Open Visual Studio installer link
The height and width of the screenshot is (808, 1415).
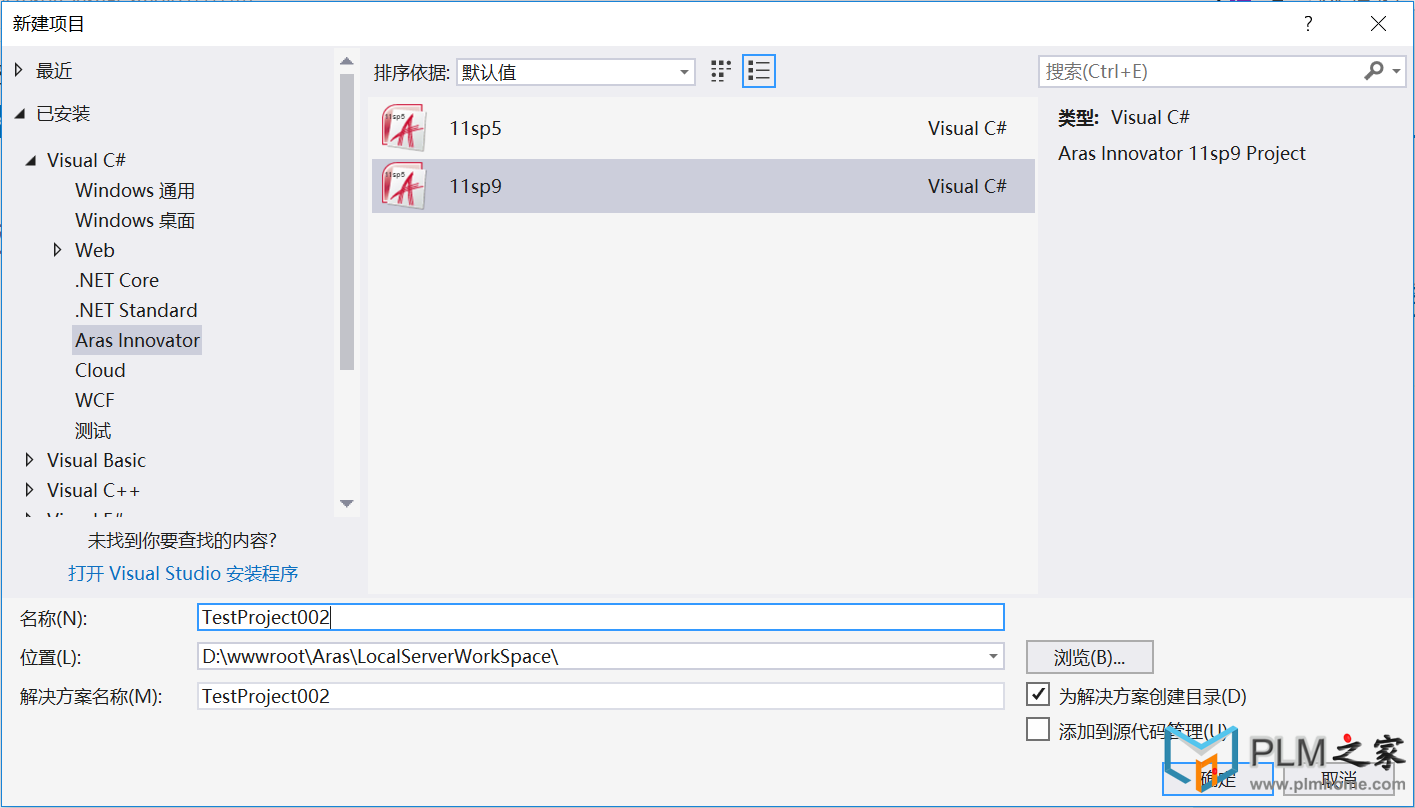point(183,573)
